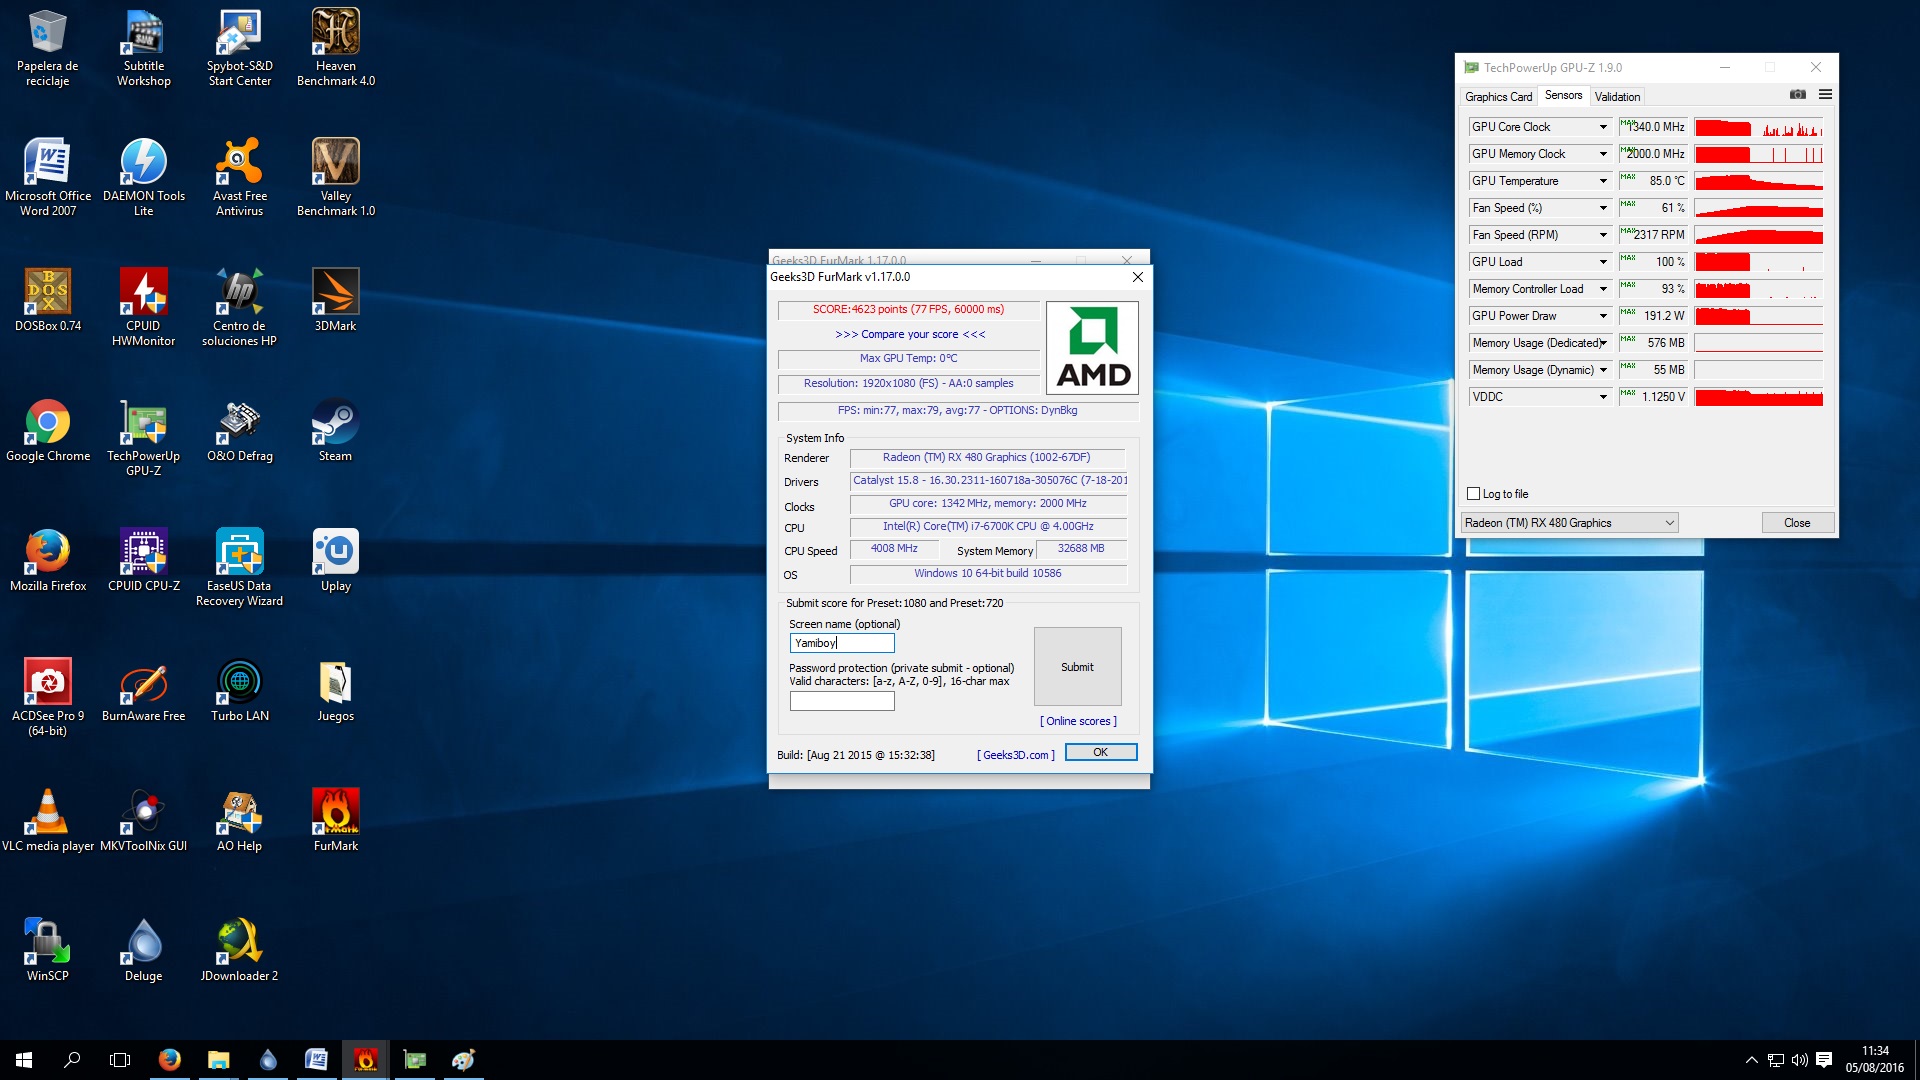Open ACDSee Pro 9 desktop icon

47,698
